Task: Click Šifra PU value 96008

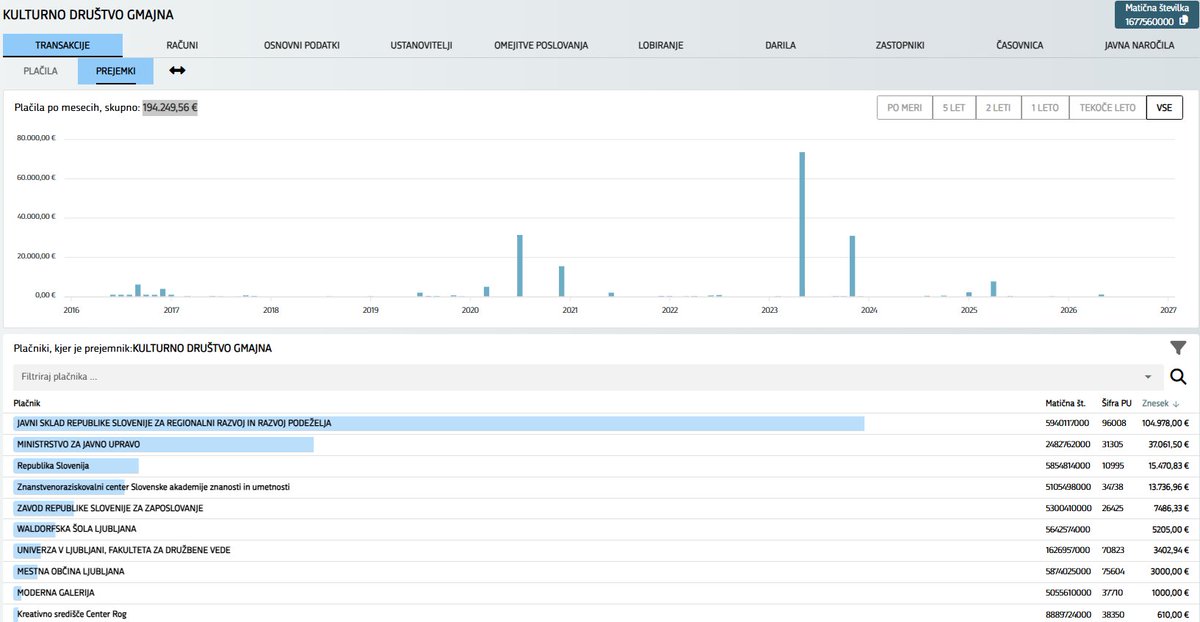Action: click(1115, 423)
